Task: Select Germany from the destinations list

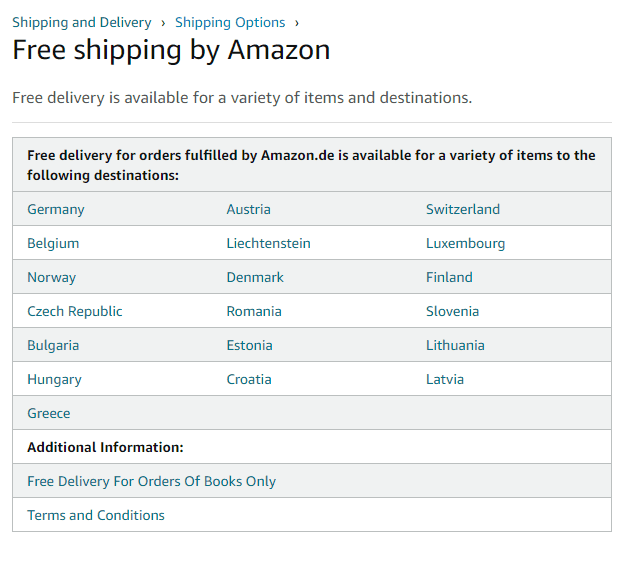Action: pos(56,210)
